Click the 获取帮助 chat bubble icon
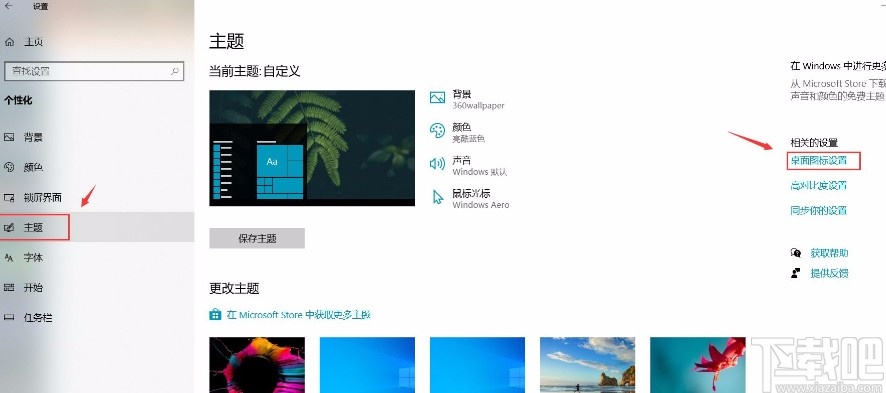The width and height of the screenshot is (886, 393). tap(796, 253)
